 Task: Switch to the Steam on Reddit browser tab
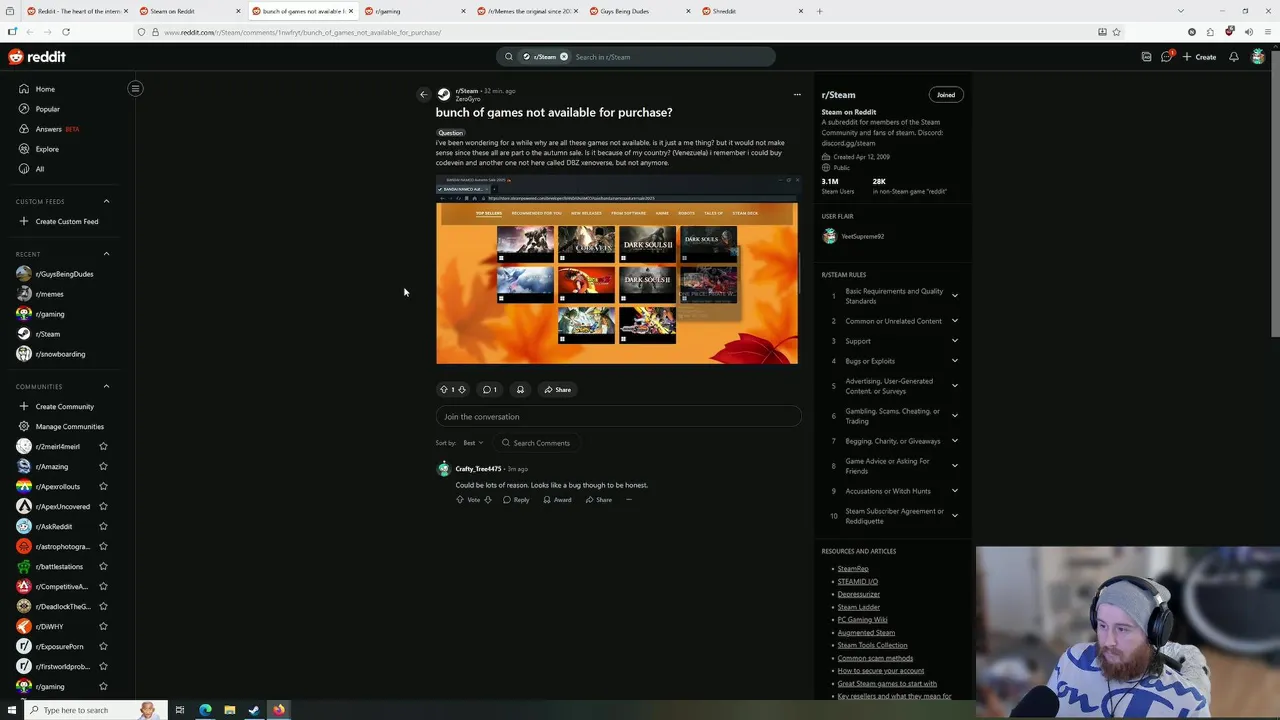[x=189, y=11]
